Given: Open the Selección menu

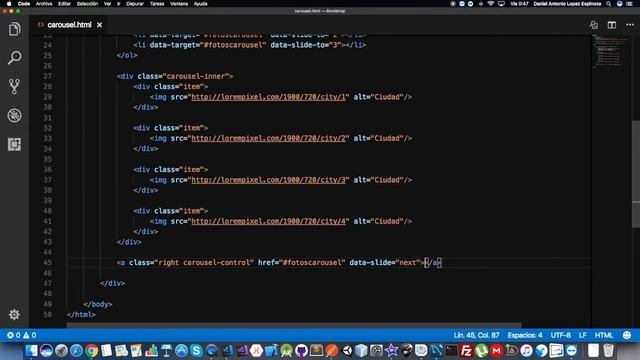Looking at the screenshot, I should coord(87,4).
